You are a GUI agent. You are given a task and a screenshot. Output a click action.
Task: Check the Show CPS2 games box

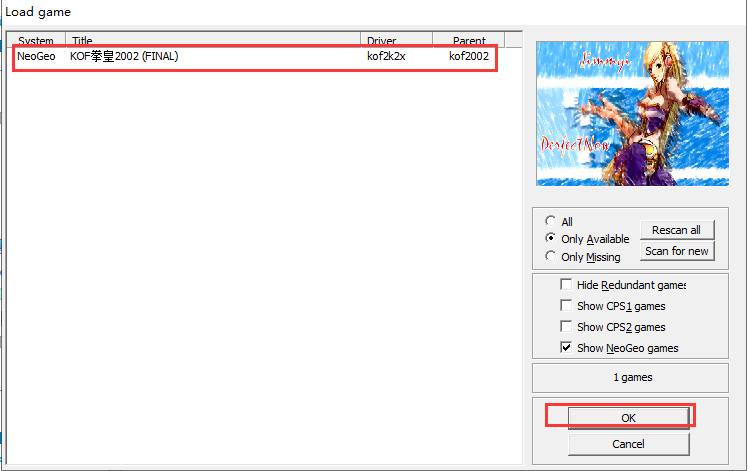point(566,326)
